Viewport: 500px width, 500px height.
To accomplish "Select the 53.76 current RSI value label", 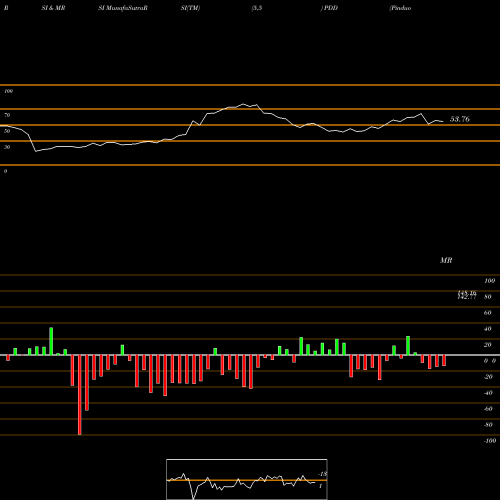I will tap(460, 119).
